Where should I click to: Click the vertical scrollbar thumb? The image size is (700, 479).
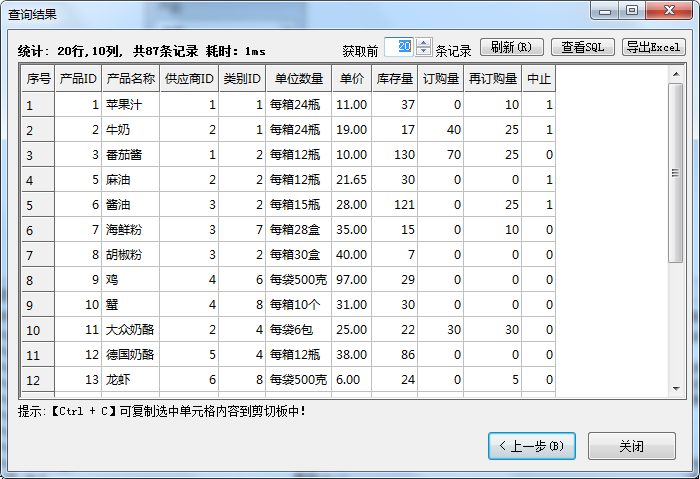click(x=677, y=172)
